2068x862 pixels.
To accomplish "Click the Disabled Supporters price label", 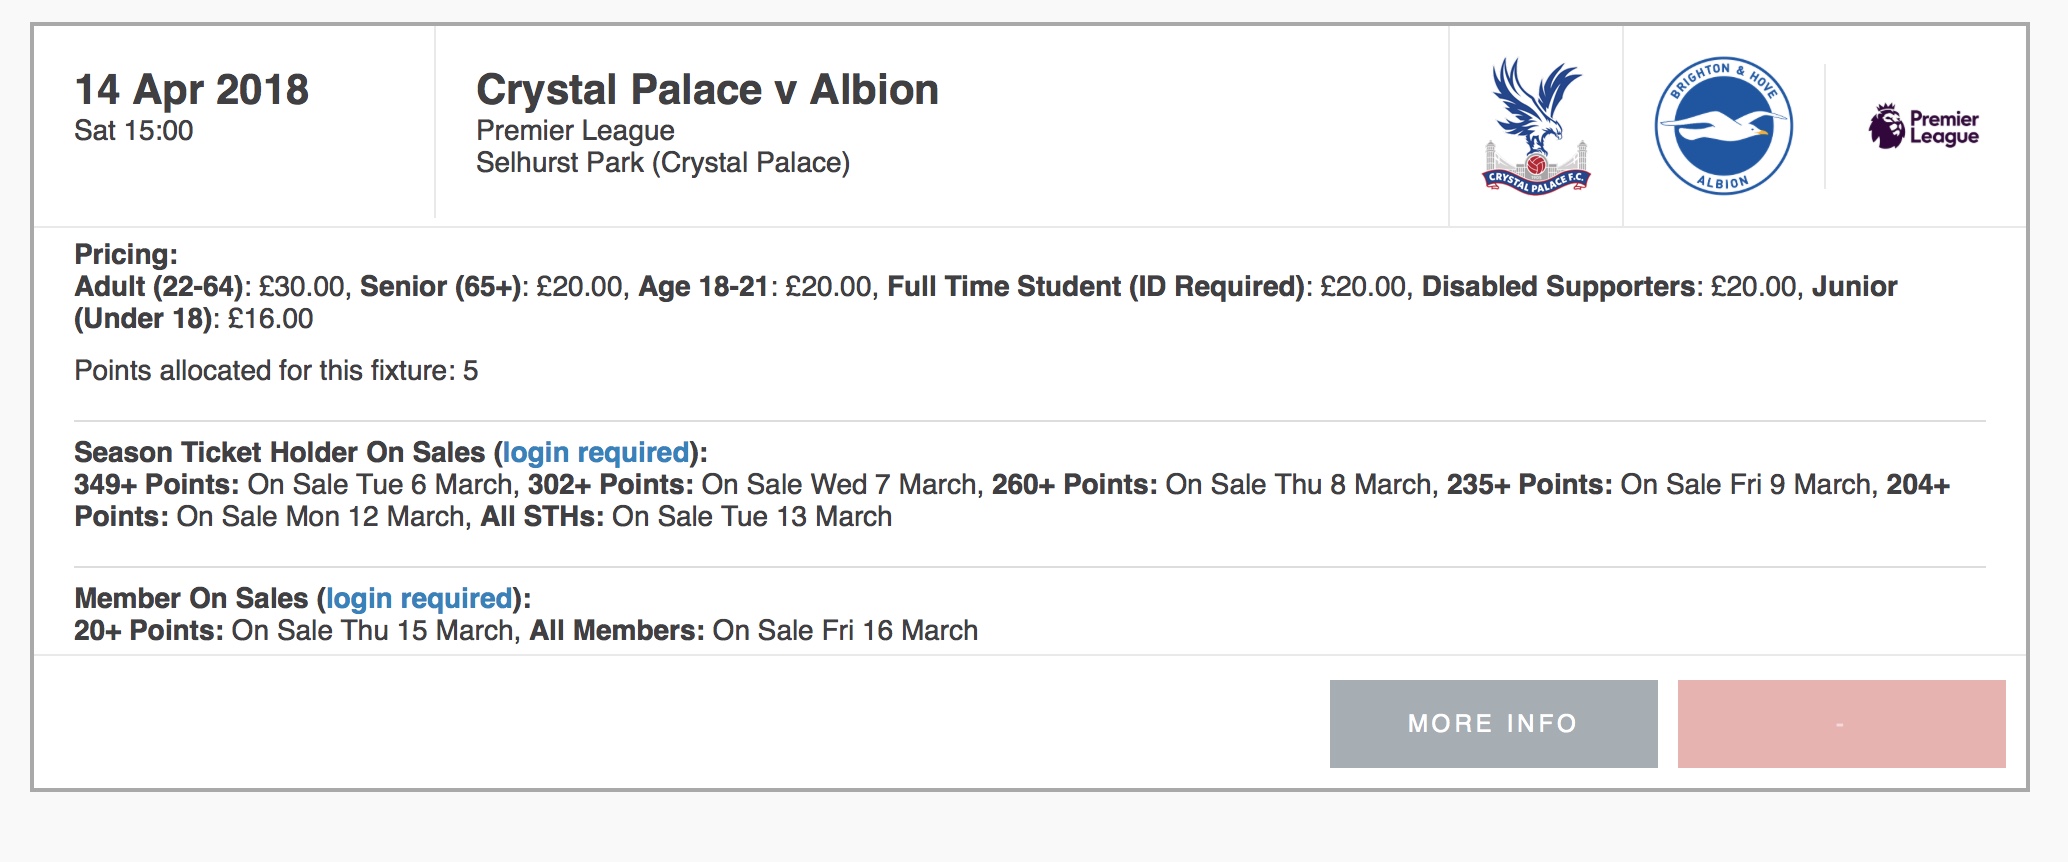I will click(1560, 287).
